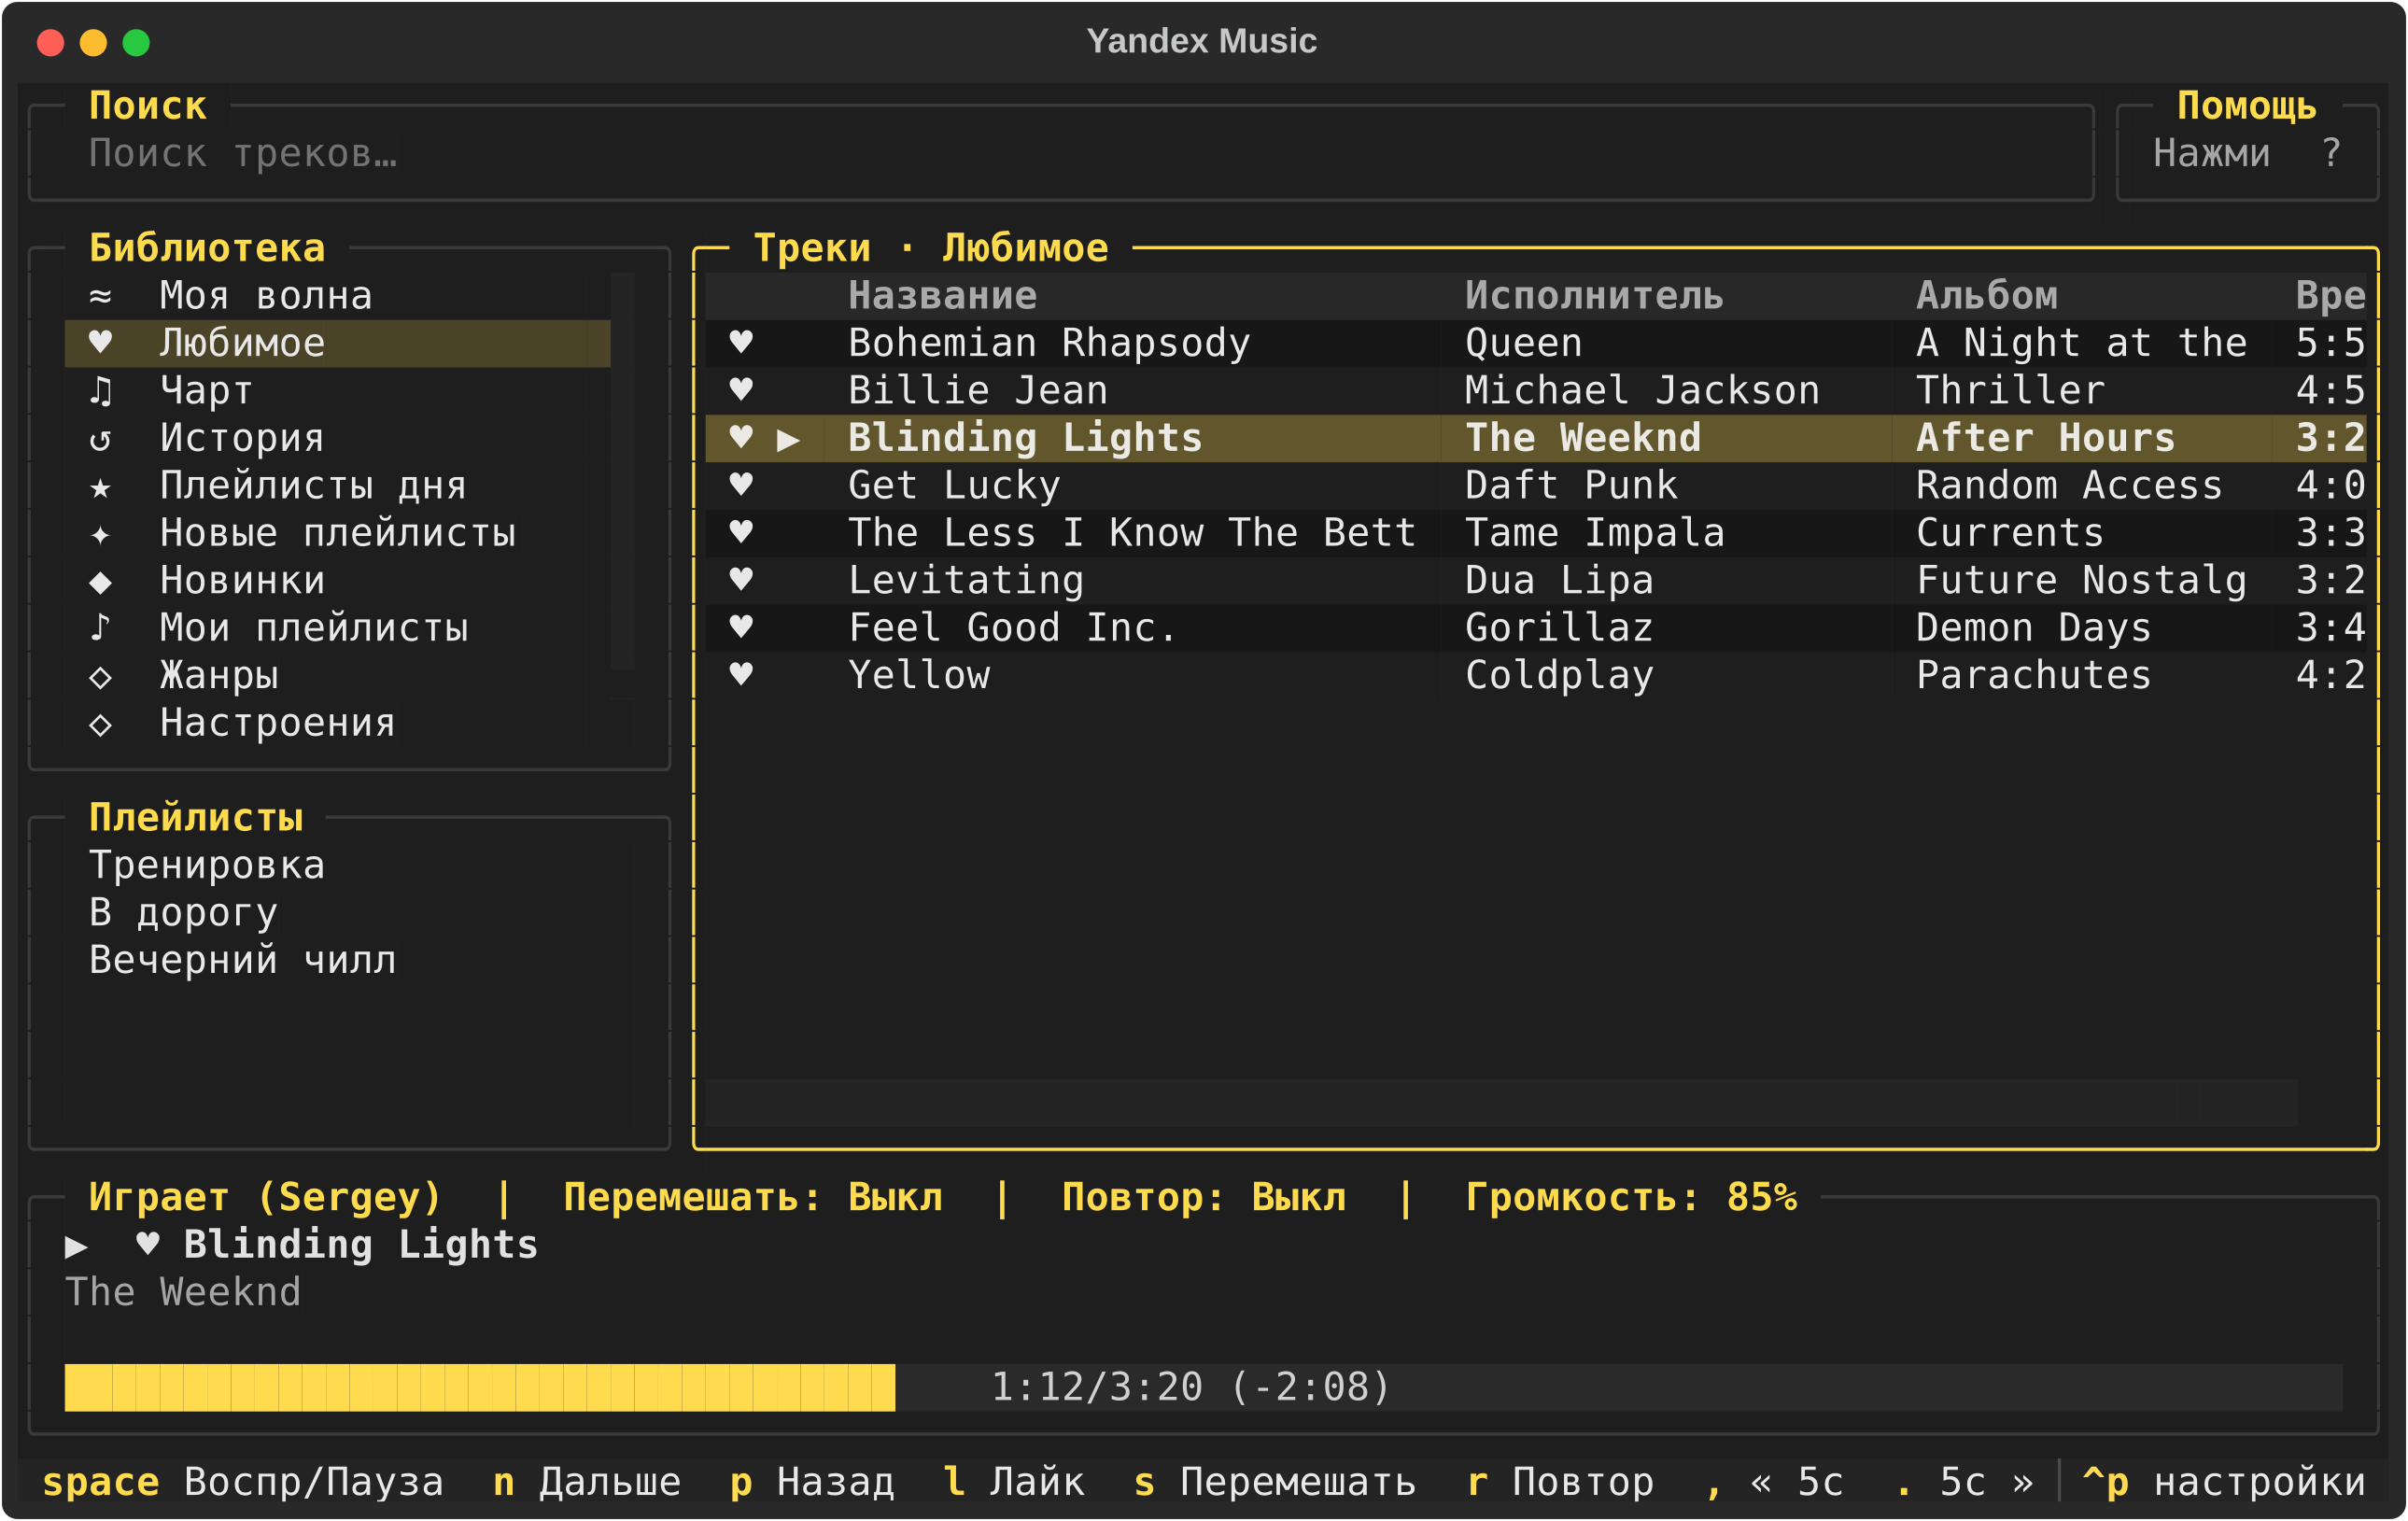Click artist Dua Lipa
The width and height of the screenshot is (2408, 1521).
[1559, 581]
